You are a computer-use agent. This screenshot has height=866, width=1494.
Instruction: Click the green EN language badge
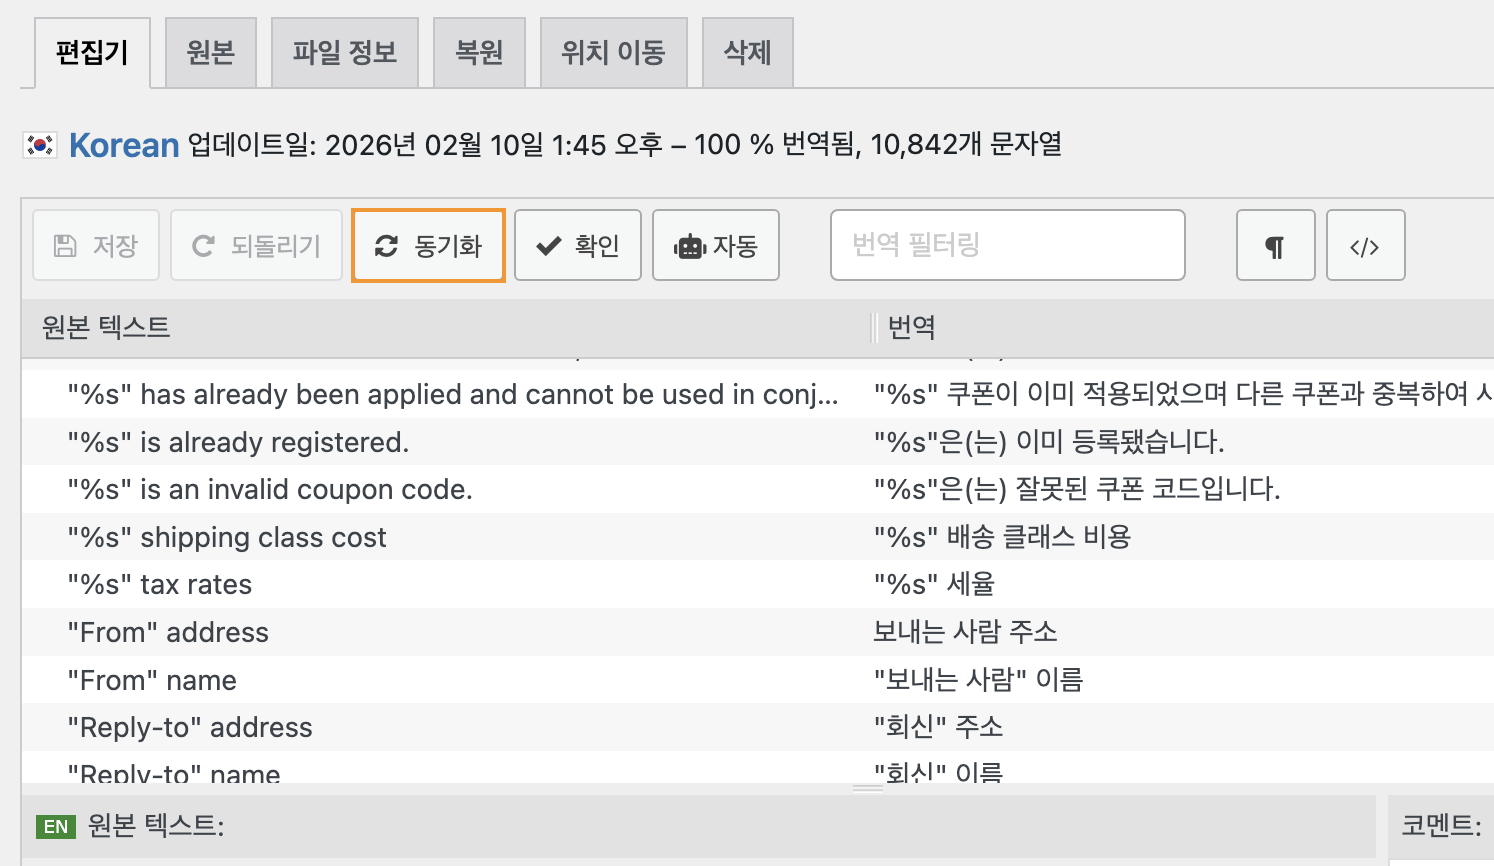pos(56,827)
